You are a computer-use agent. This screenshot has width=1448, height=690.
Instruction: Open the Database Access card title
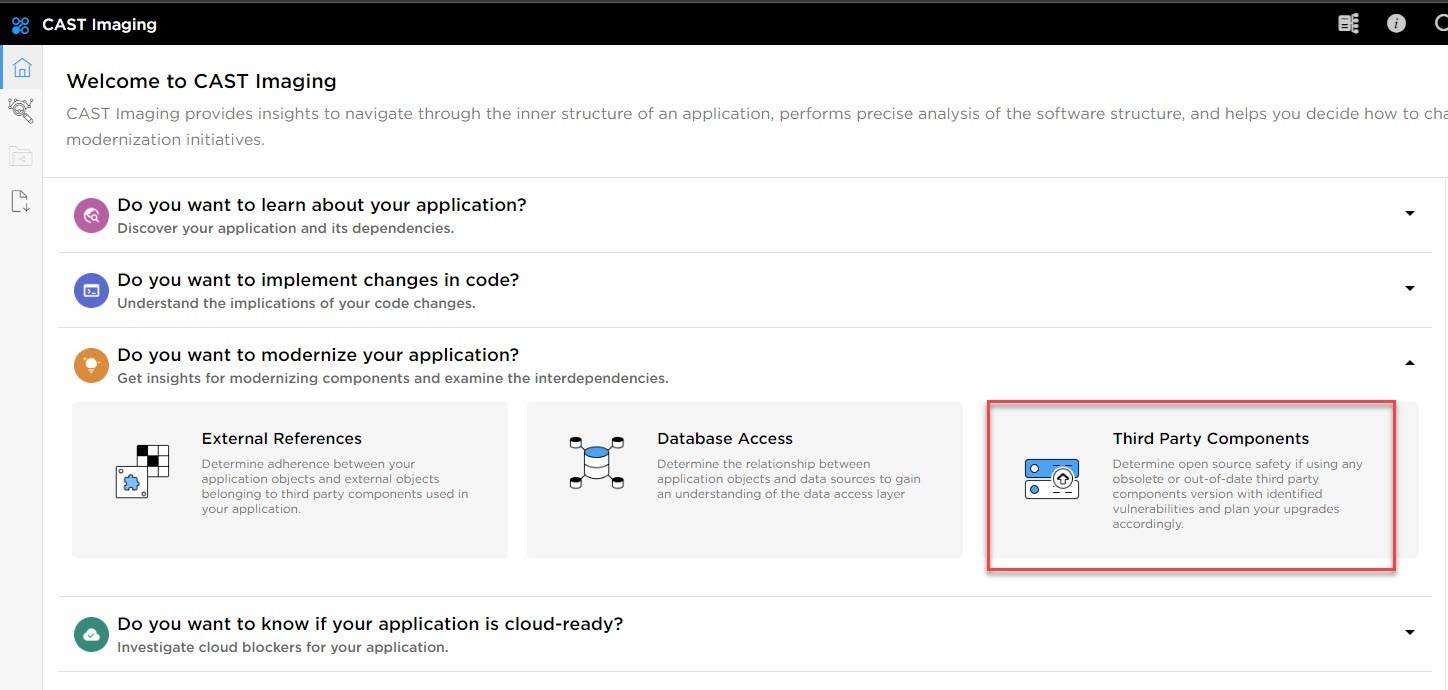(724, 439)
